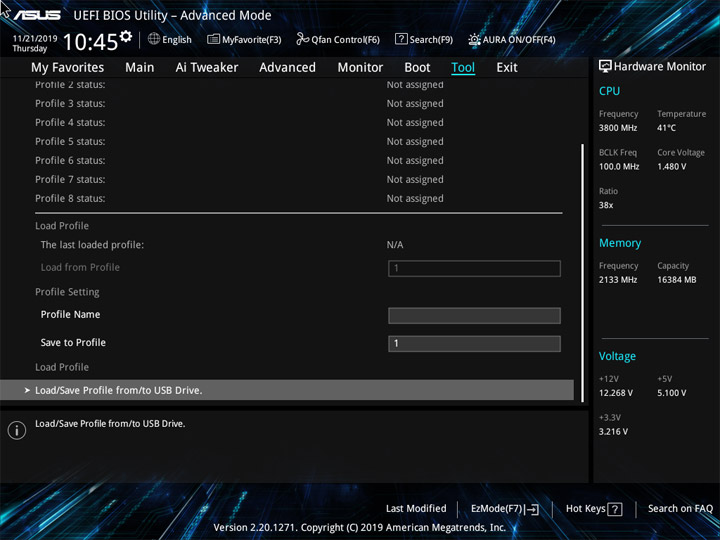Image resolution: width=720 pixels, height=540 pixels.
Task: Click the Version 2.20.1271 copyright text
Action: point(360,528)
